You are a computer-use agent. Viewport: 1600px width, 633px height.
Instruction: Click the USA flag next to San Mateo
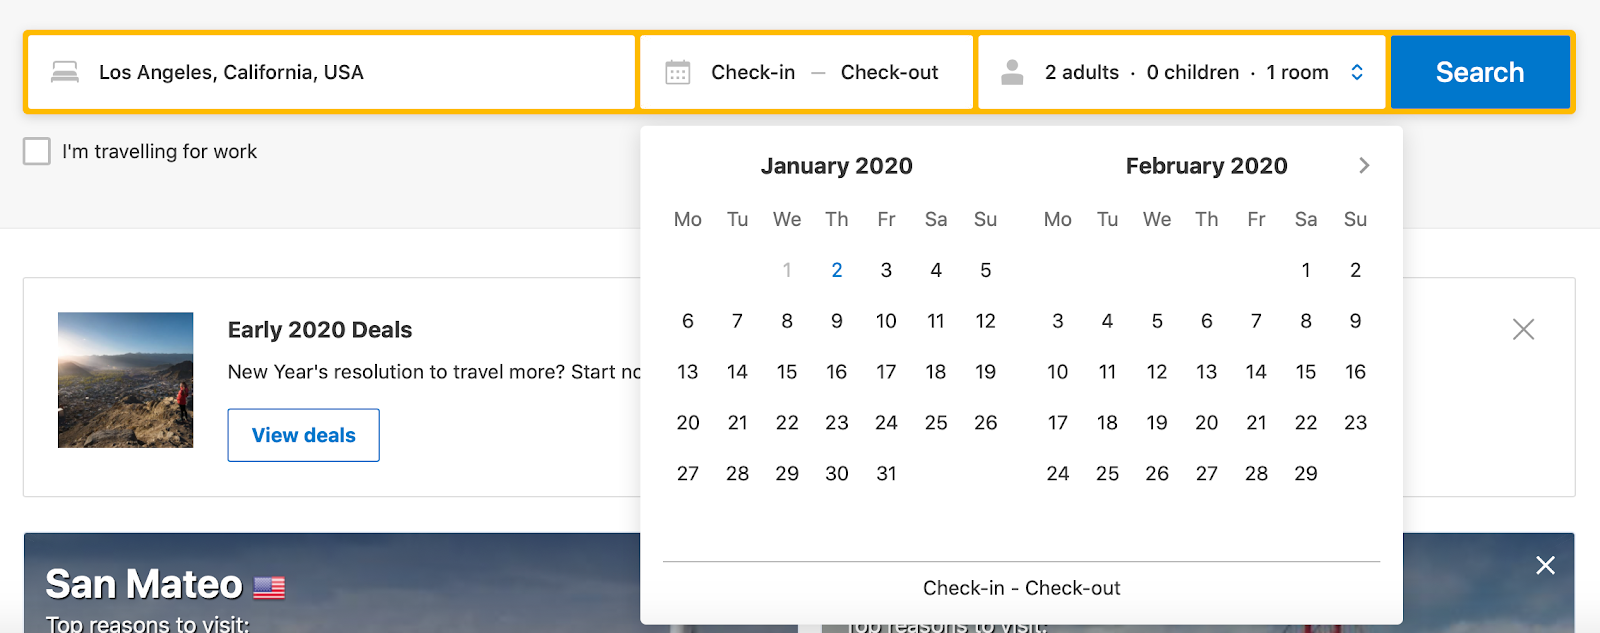coord(269,587)
